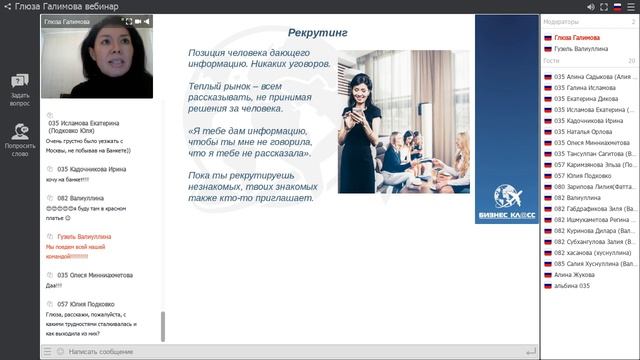640x360 pixels.
Task: Open the language selector flag in the top bar
Action: pyautogui.click(x=617, y=7)
